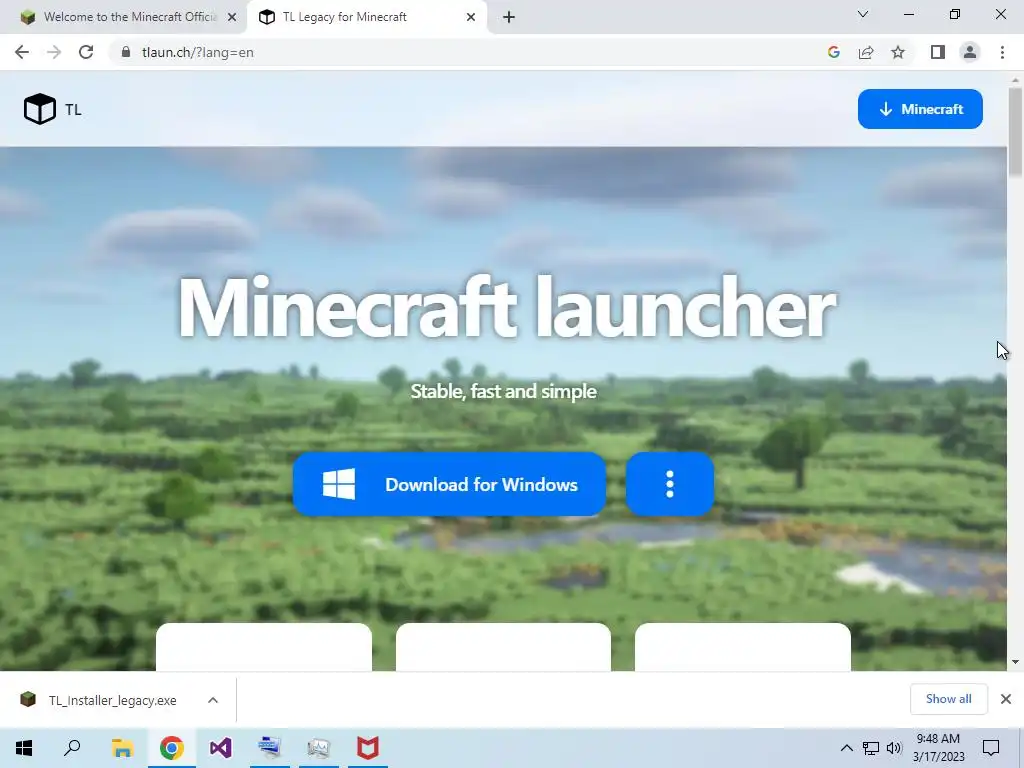1024x768 pixels.
Task: Open the computer window app in taskbar
Action: tap(270, 748)
